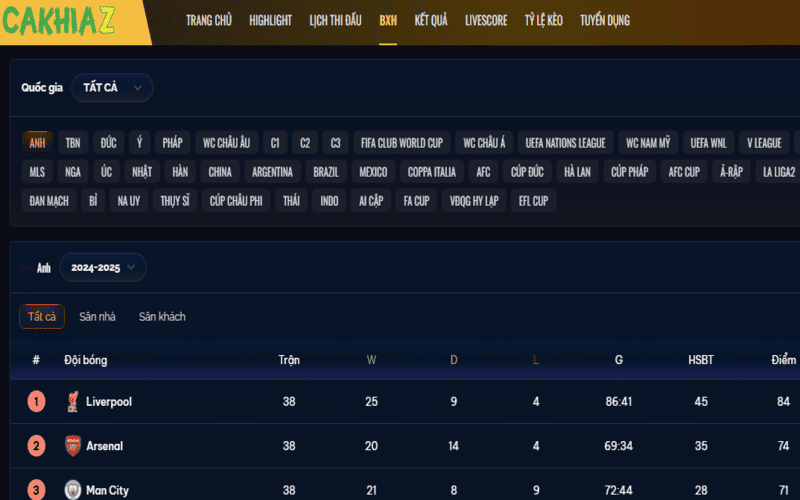The width and height of the screenshot is (800, 500).
Task: Select the BXH navigation item
Action: coord(388,20)
